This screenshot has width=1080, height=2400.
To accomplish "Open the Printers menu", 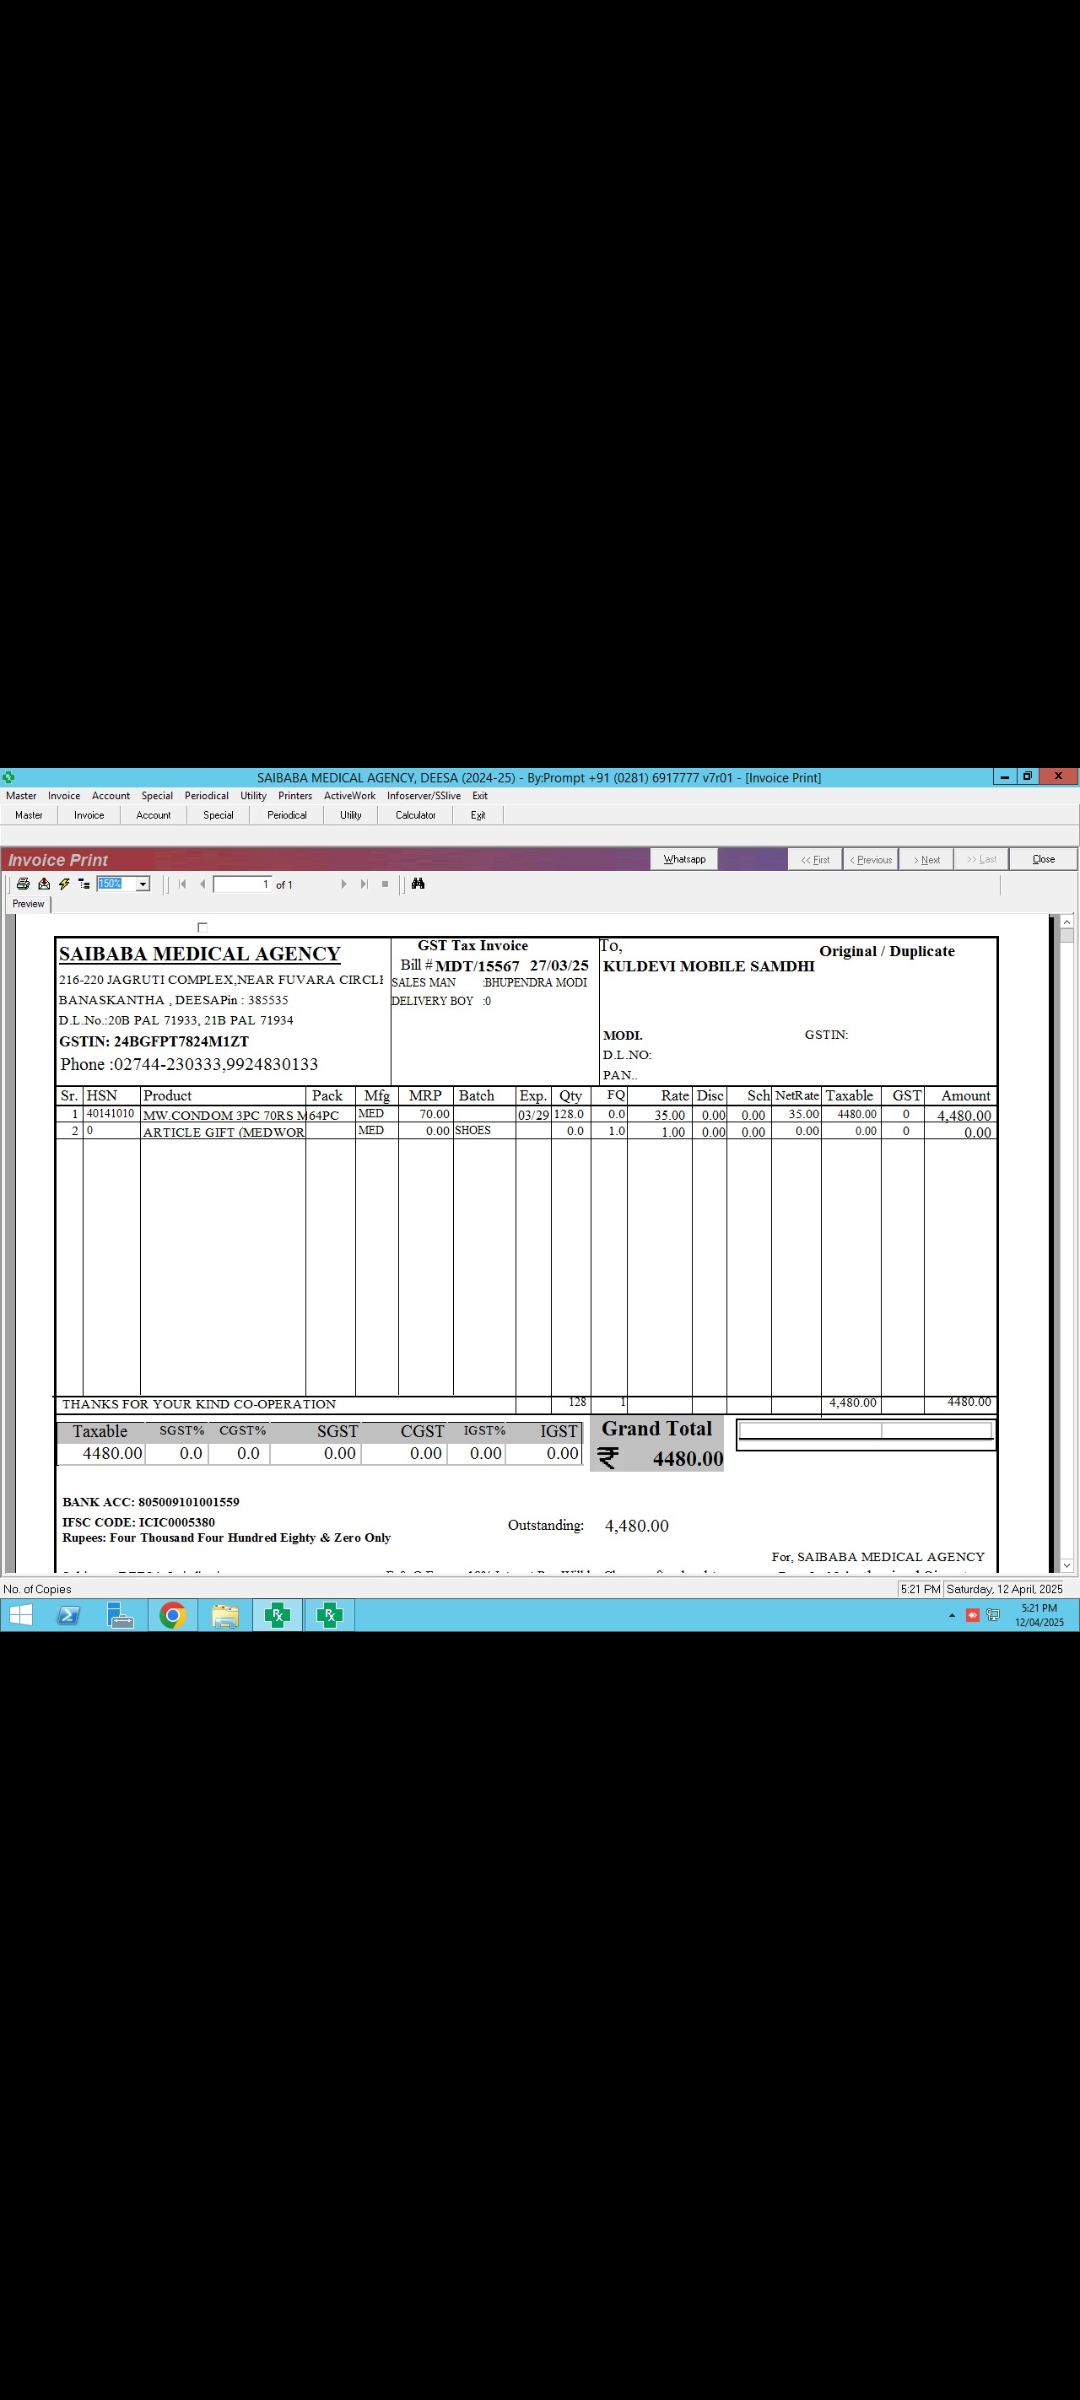I will point(295,796).
